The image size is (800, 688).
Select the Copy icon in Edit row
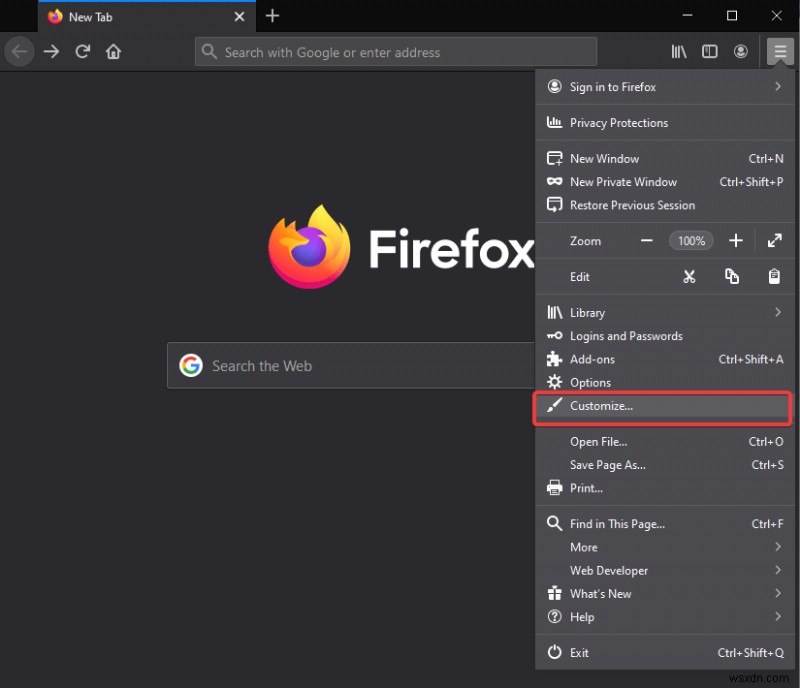[731, 276]
